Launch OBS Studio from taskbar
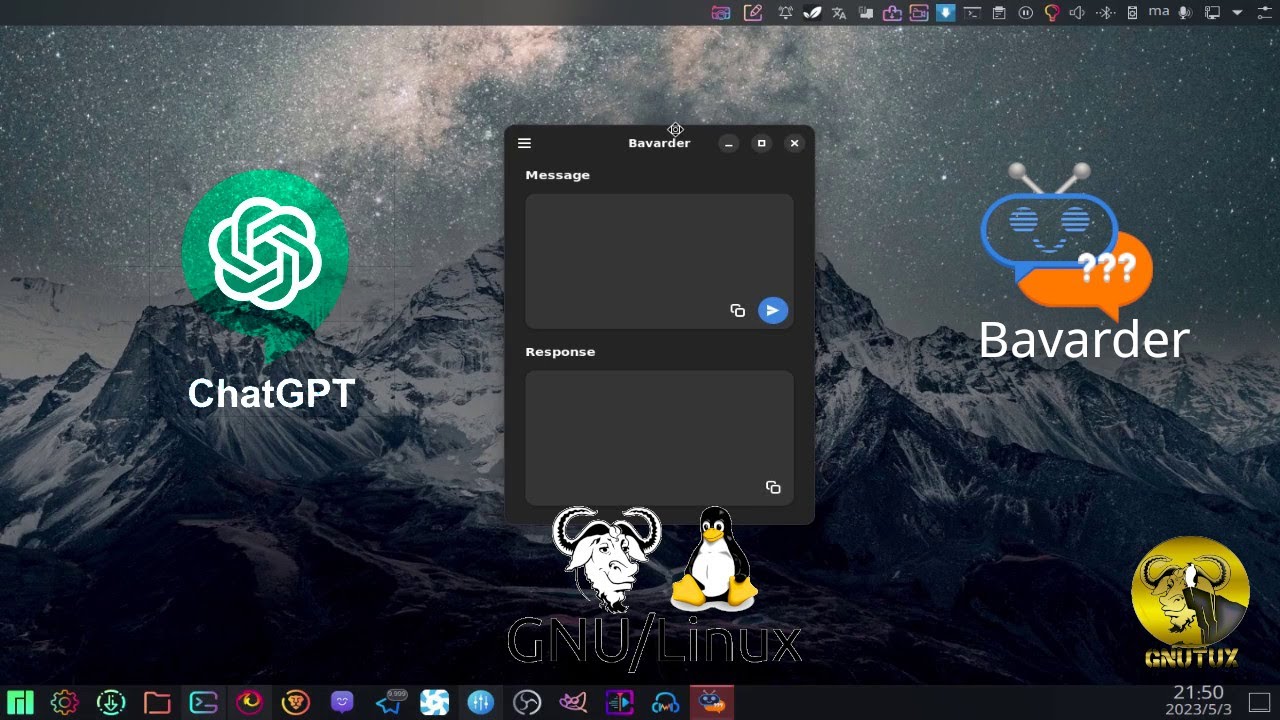The image size is (1280, 720). point(527,703)
